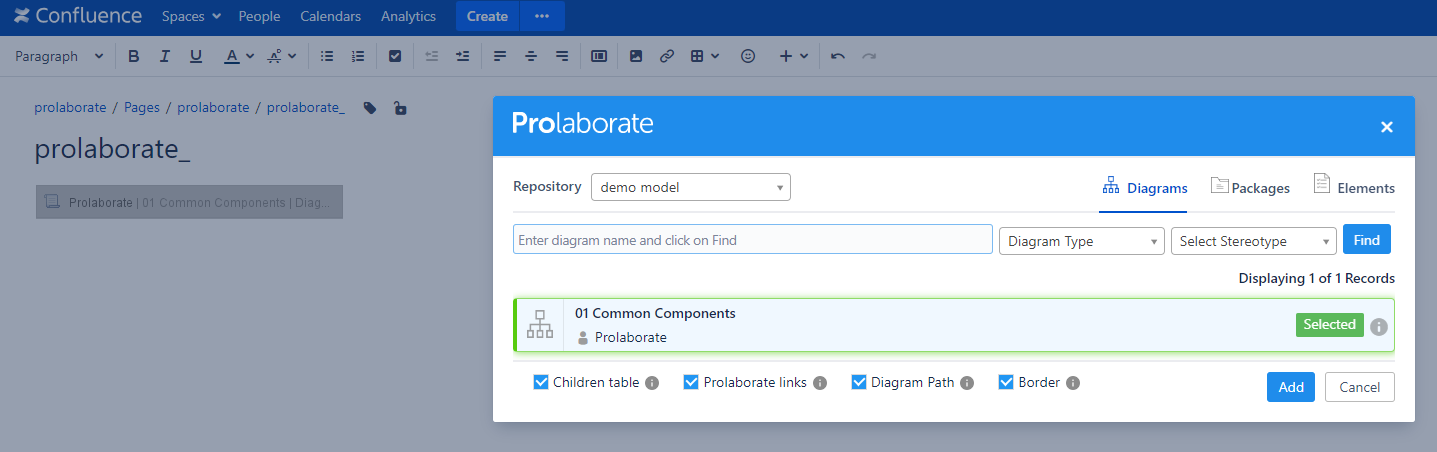1437x452 pixels.
Task: Open the Select Stereotype dropdown
Action: coord(1254,241)
